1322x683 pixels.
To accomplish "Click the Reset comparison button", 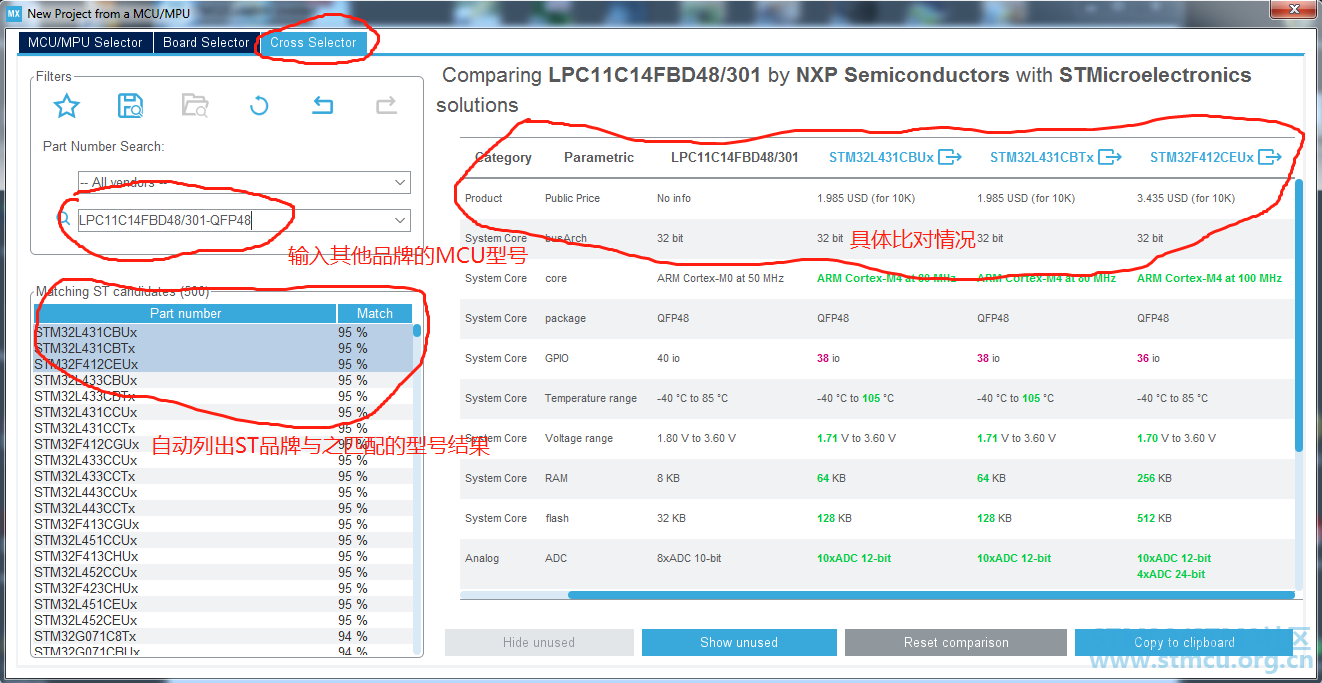I will (956, 642).
